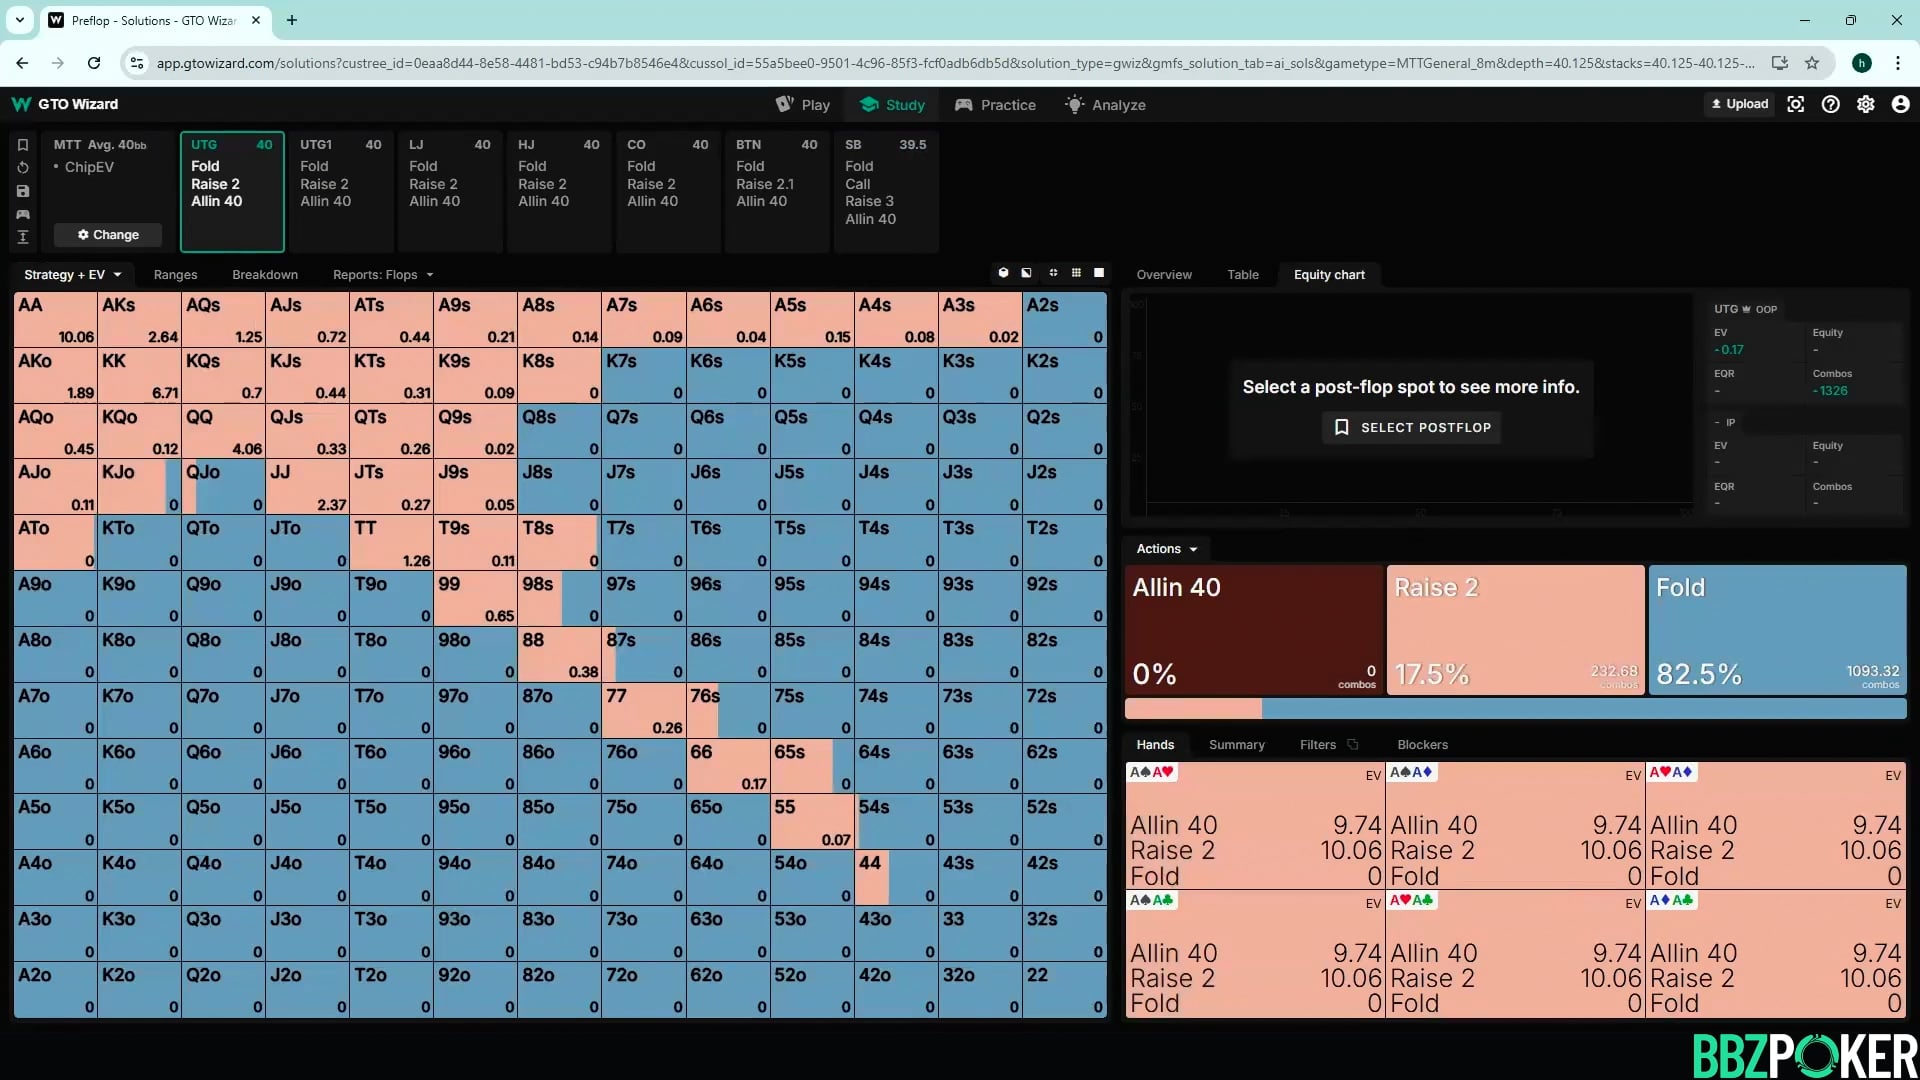
Task: Click the vertical expand height icon
Action: tap(23, 237)
